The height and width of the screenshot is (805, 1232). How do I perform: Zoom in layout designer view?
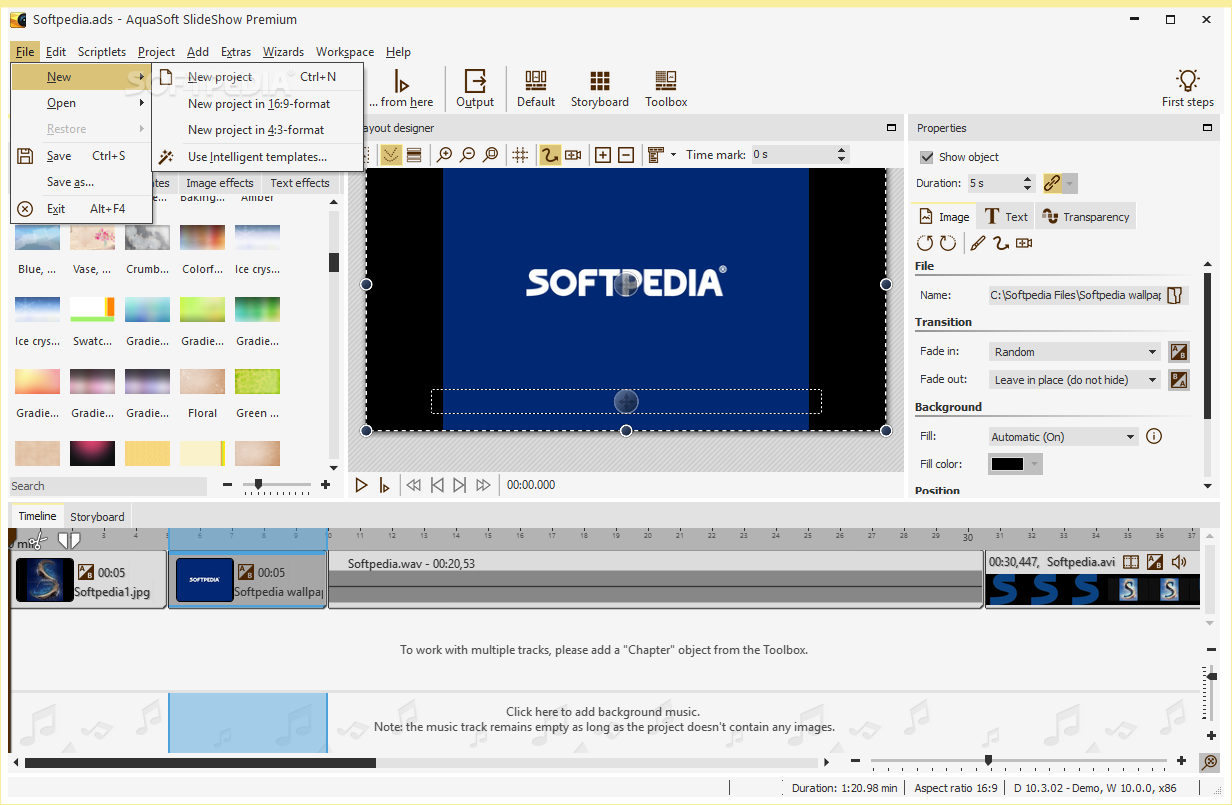point(445,155)
